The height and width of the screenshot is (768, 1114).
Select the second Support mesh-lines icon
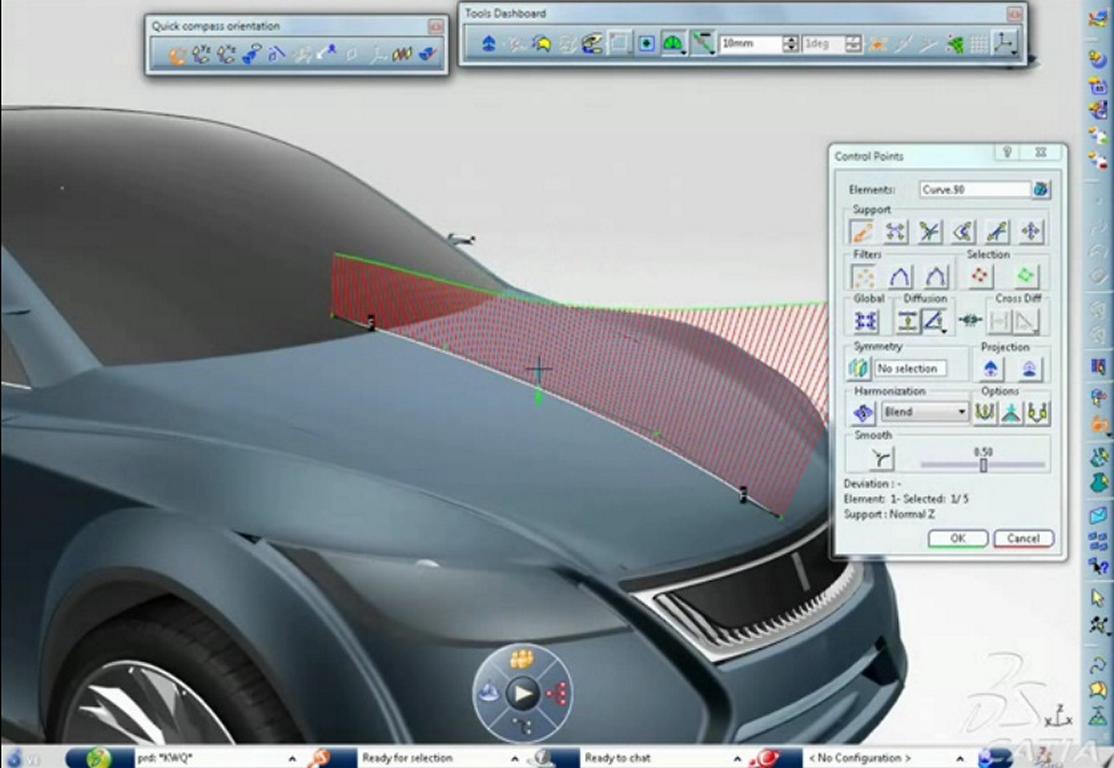click(895, 232)
